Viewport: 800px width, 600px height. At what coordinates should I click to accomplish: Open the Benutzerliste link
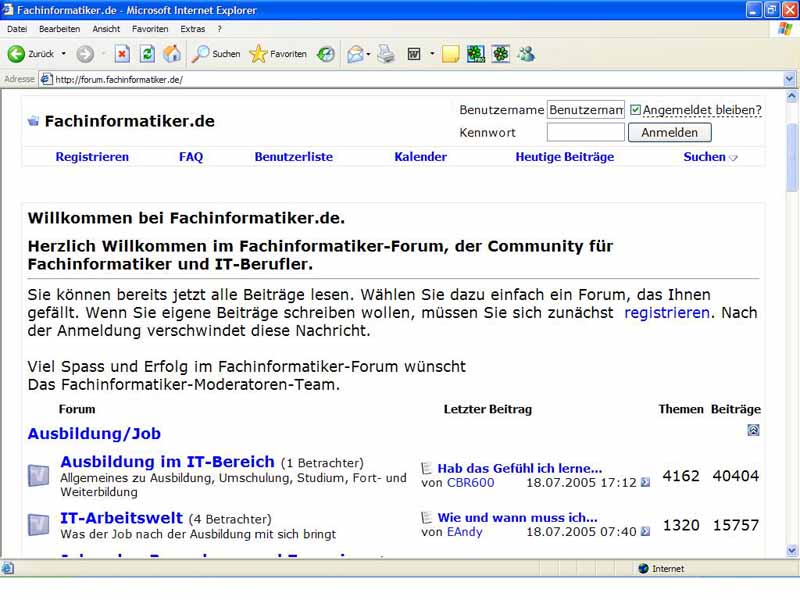(x=293, y=157)
